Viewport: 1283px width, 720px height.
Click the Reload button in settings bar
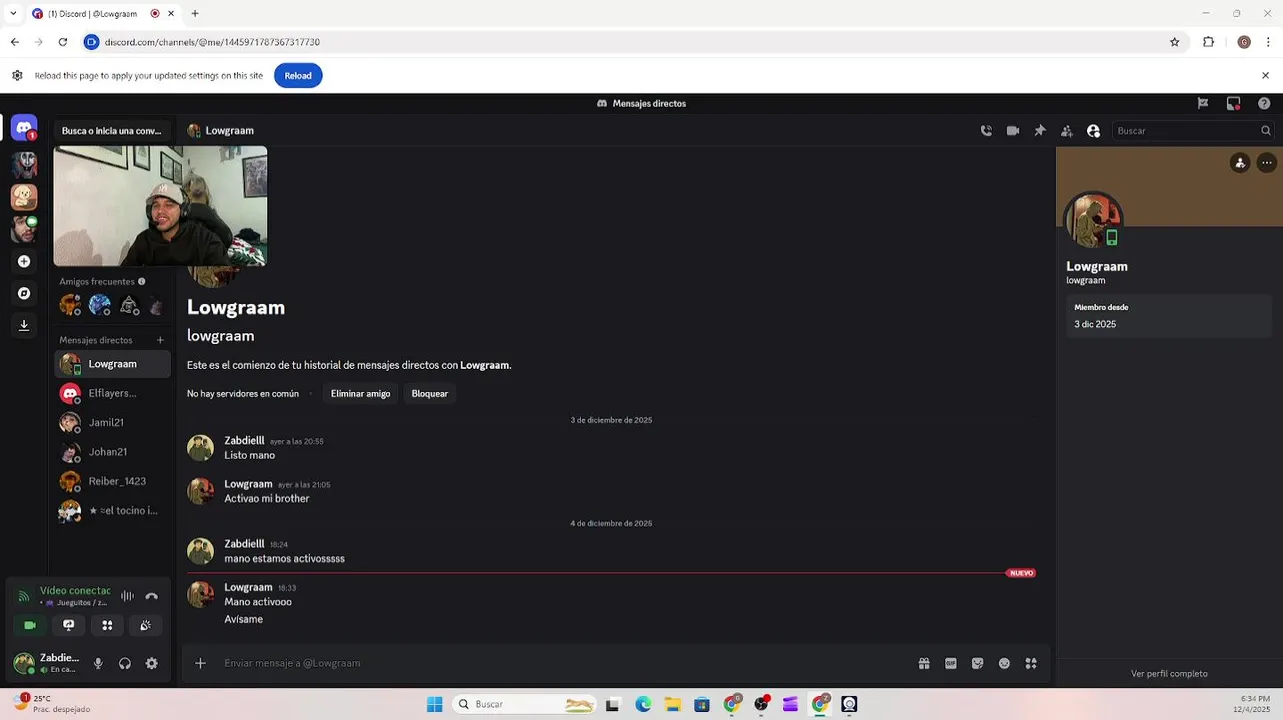coord(298,76)
